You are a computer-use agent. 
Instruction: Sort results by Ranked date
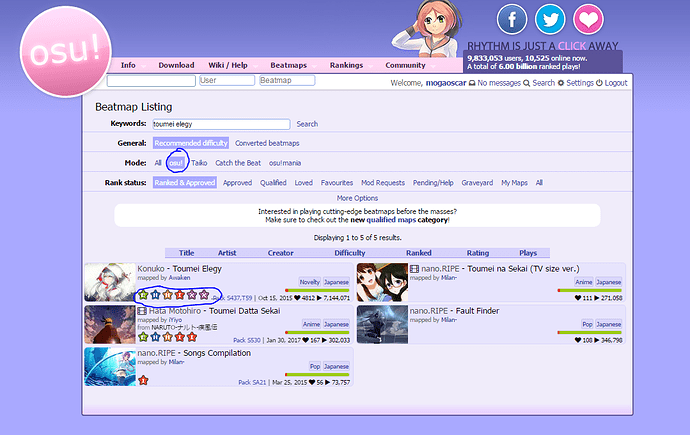[x=418, y=253]
